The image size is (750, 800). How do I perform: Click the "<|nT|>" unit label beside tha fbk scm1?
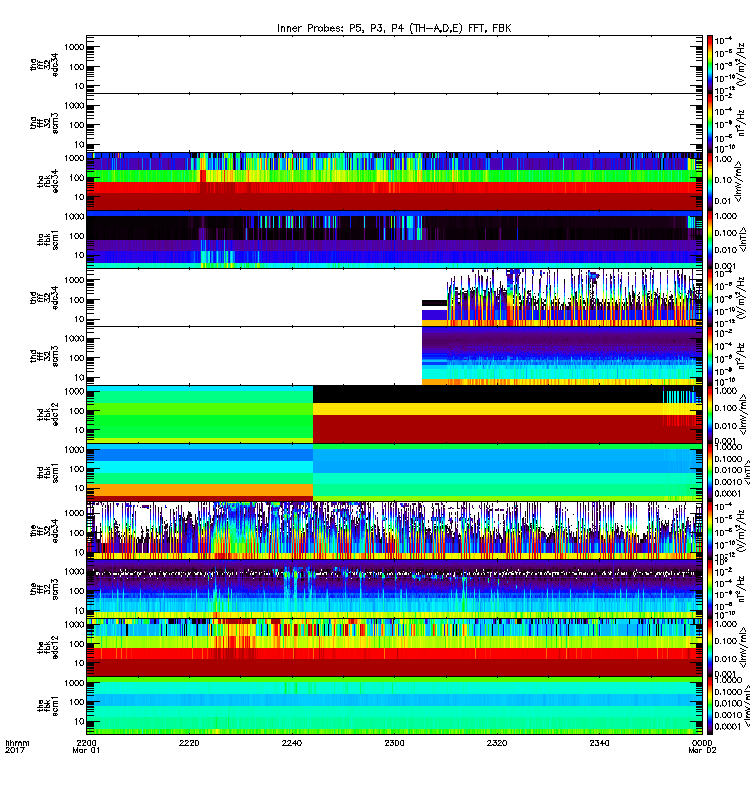pyautogui.click(x=740, y=239)
